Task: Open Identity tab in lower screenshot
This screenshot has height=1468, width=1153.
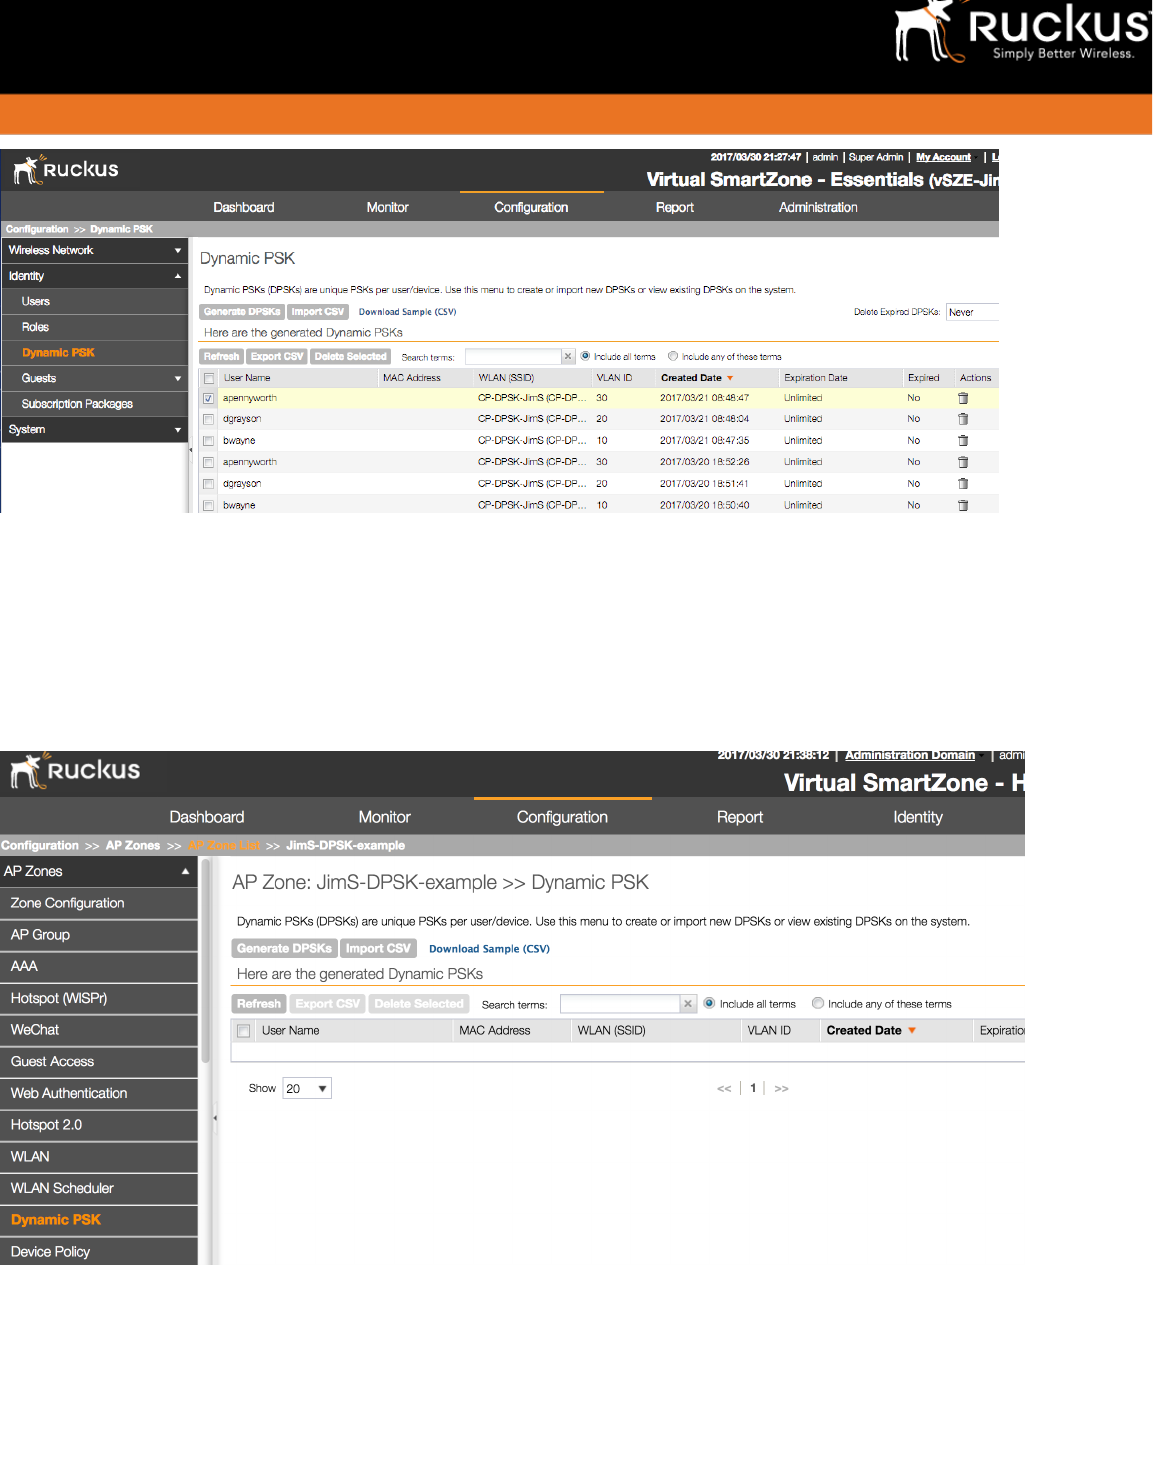Action: pyautogui.click(x=918, y=818)
